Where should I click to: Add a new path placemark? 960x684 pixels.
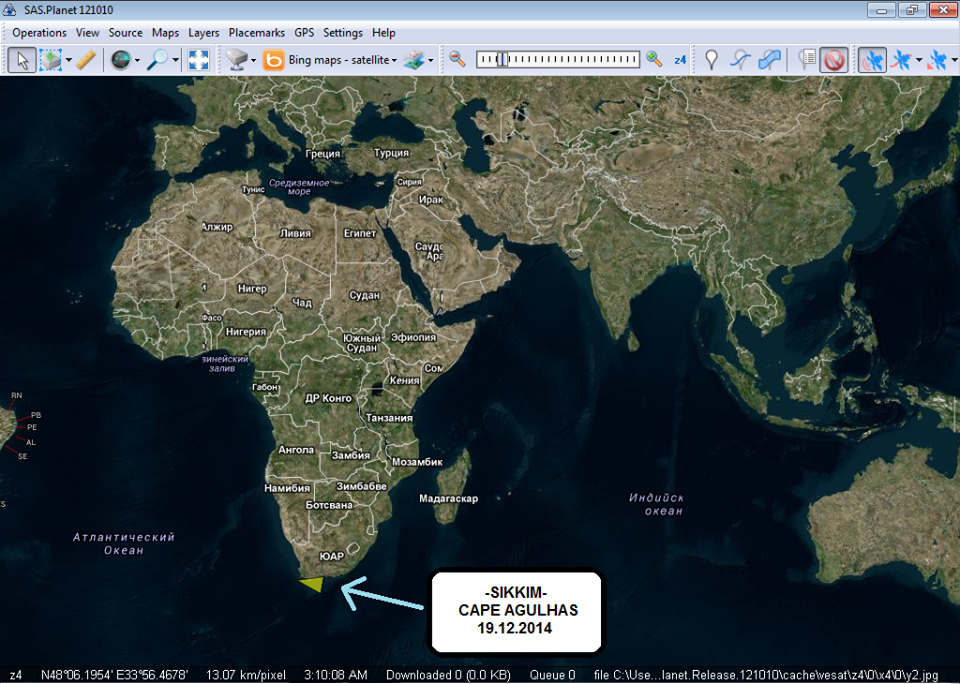click(x=740, y=60)
